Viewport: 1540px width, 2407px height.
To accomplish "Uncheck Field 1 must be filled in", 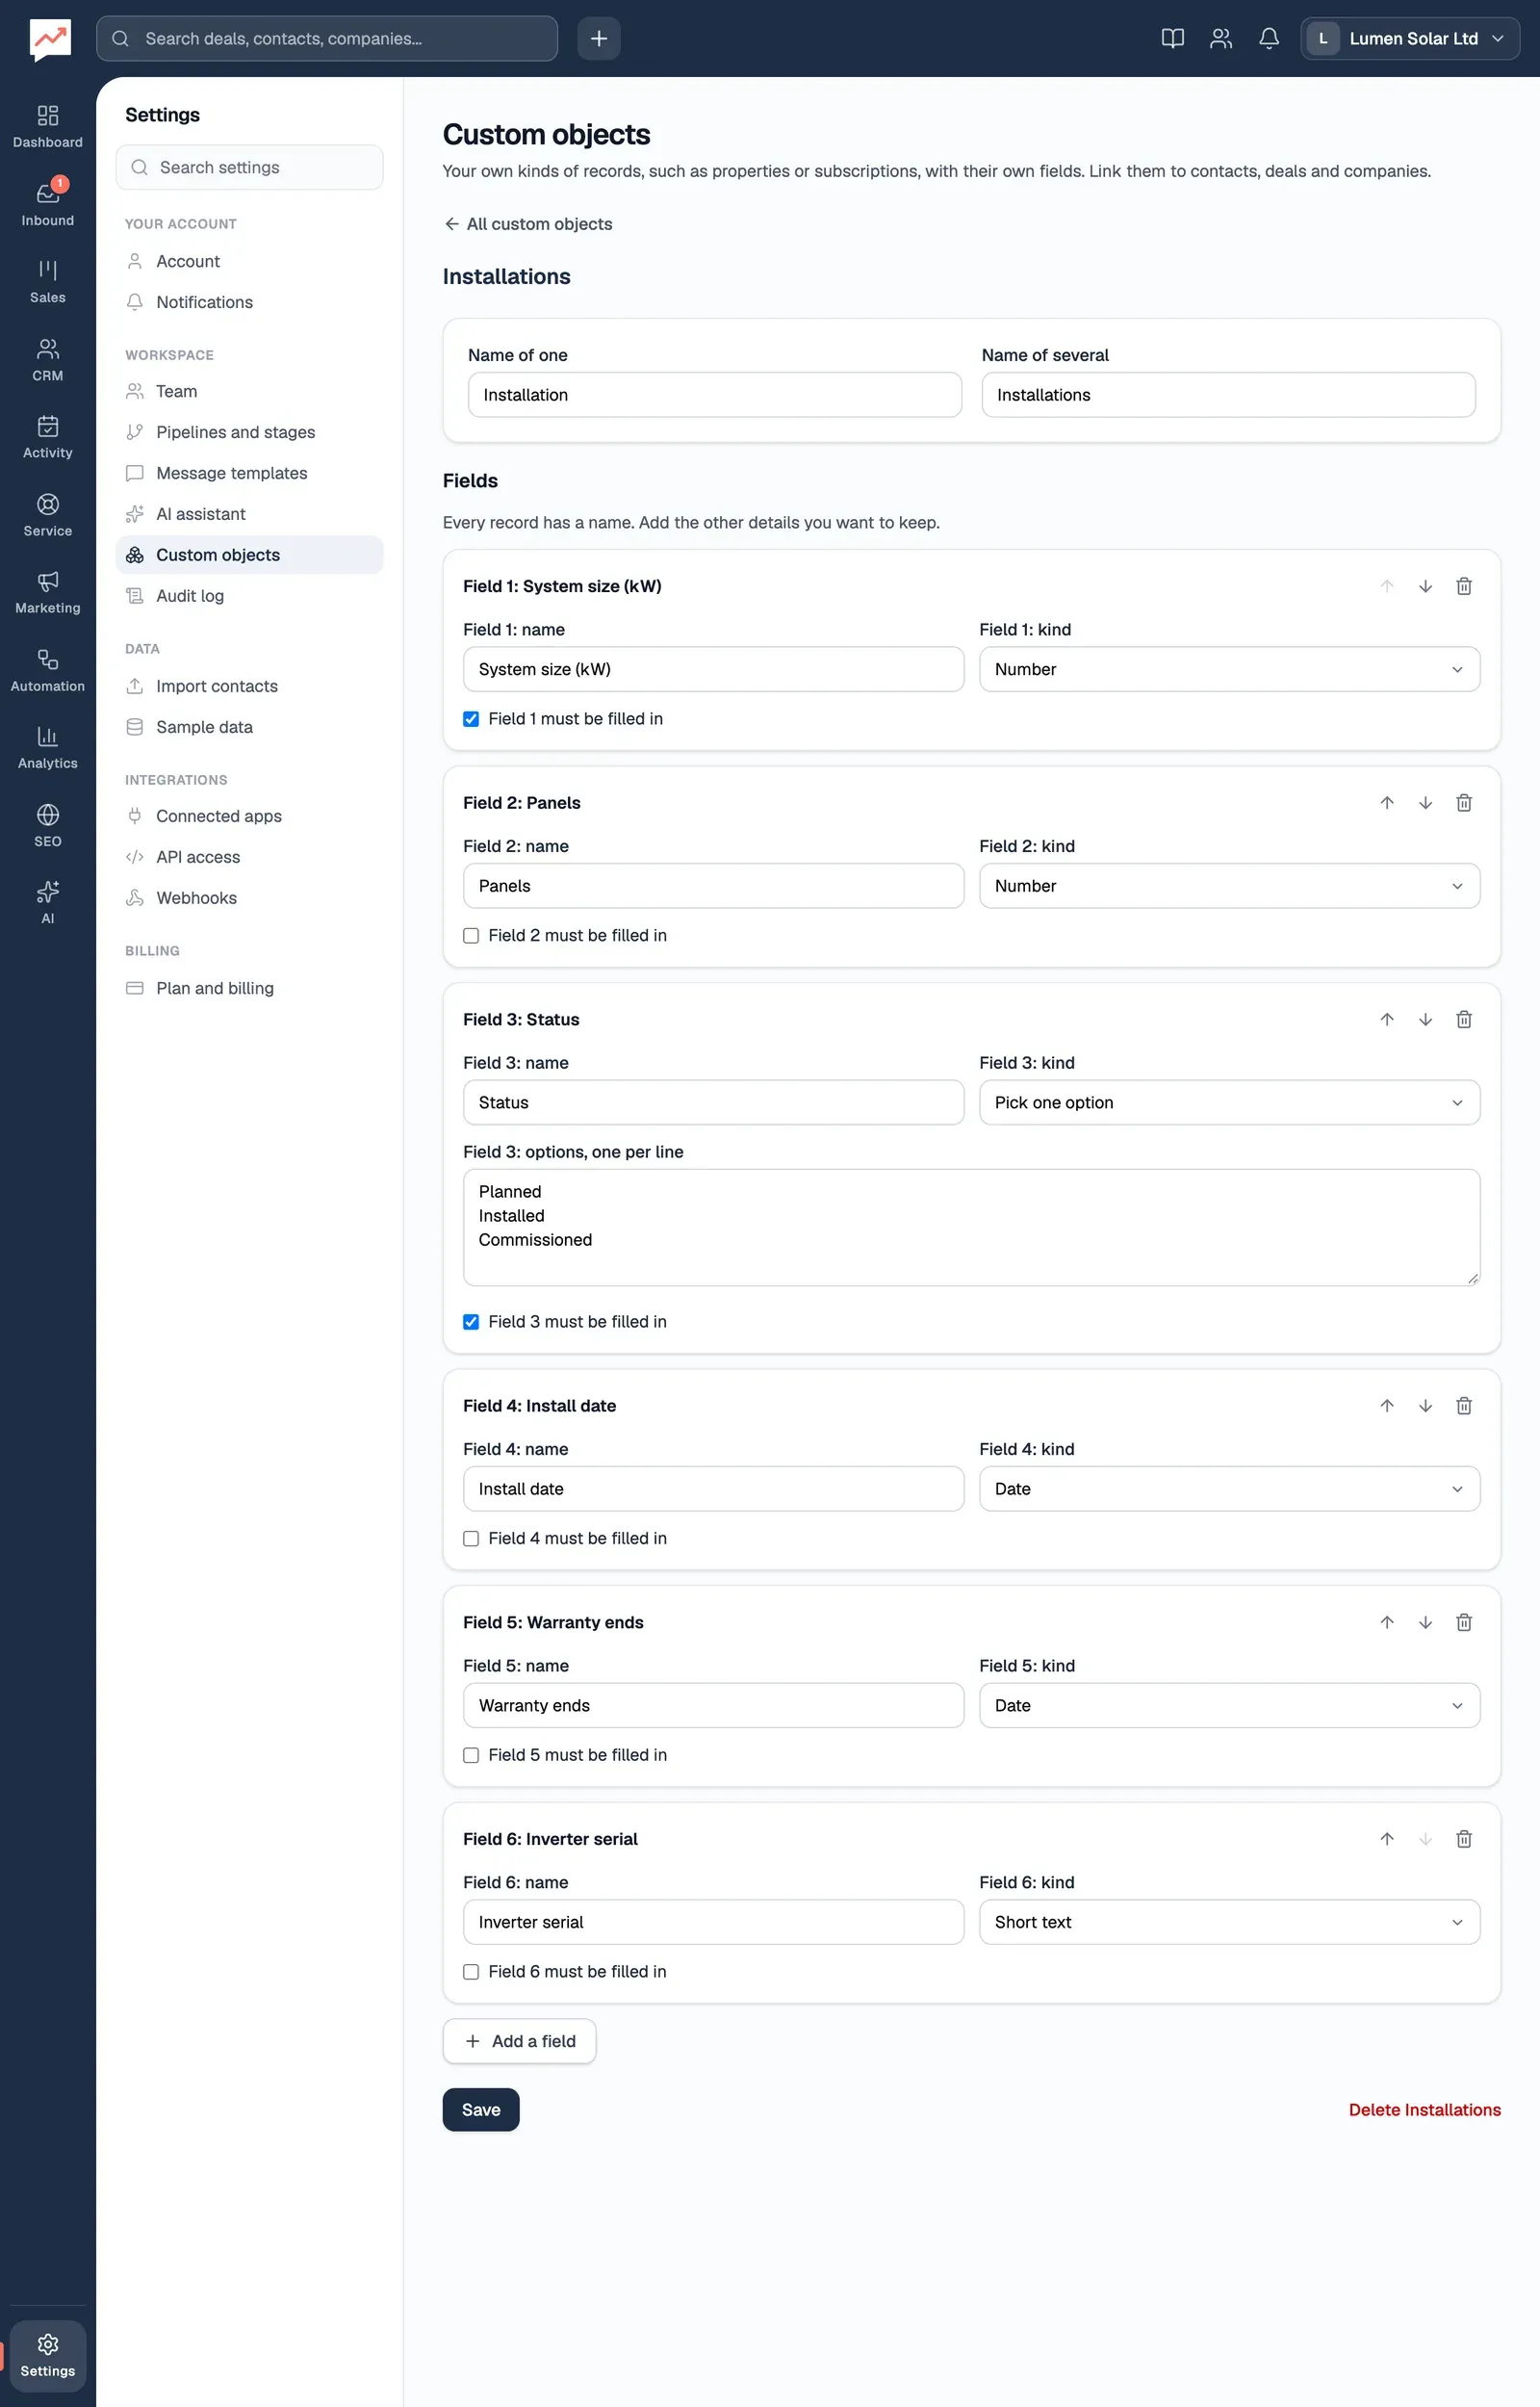I will (x=471, y=719).
